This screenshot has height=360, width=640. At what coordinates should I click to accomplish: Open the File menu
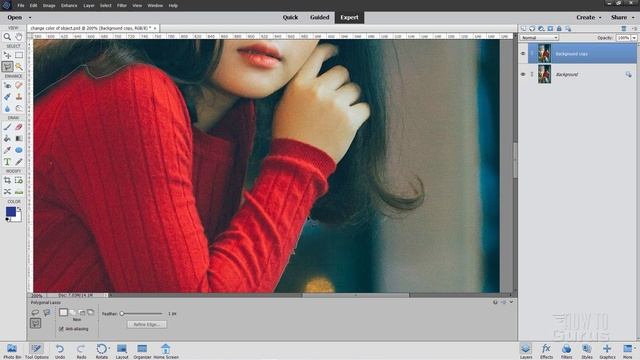point(21,6)
